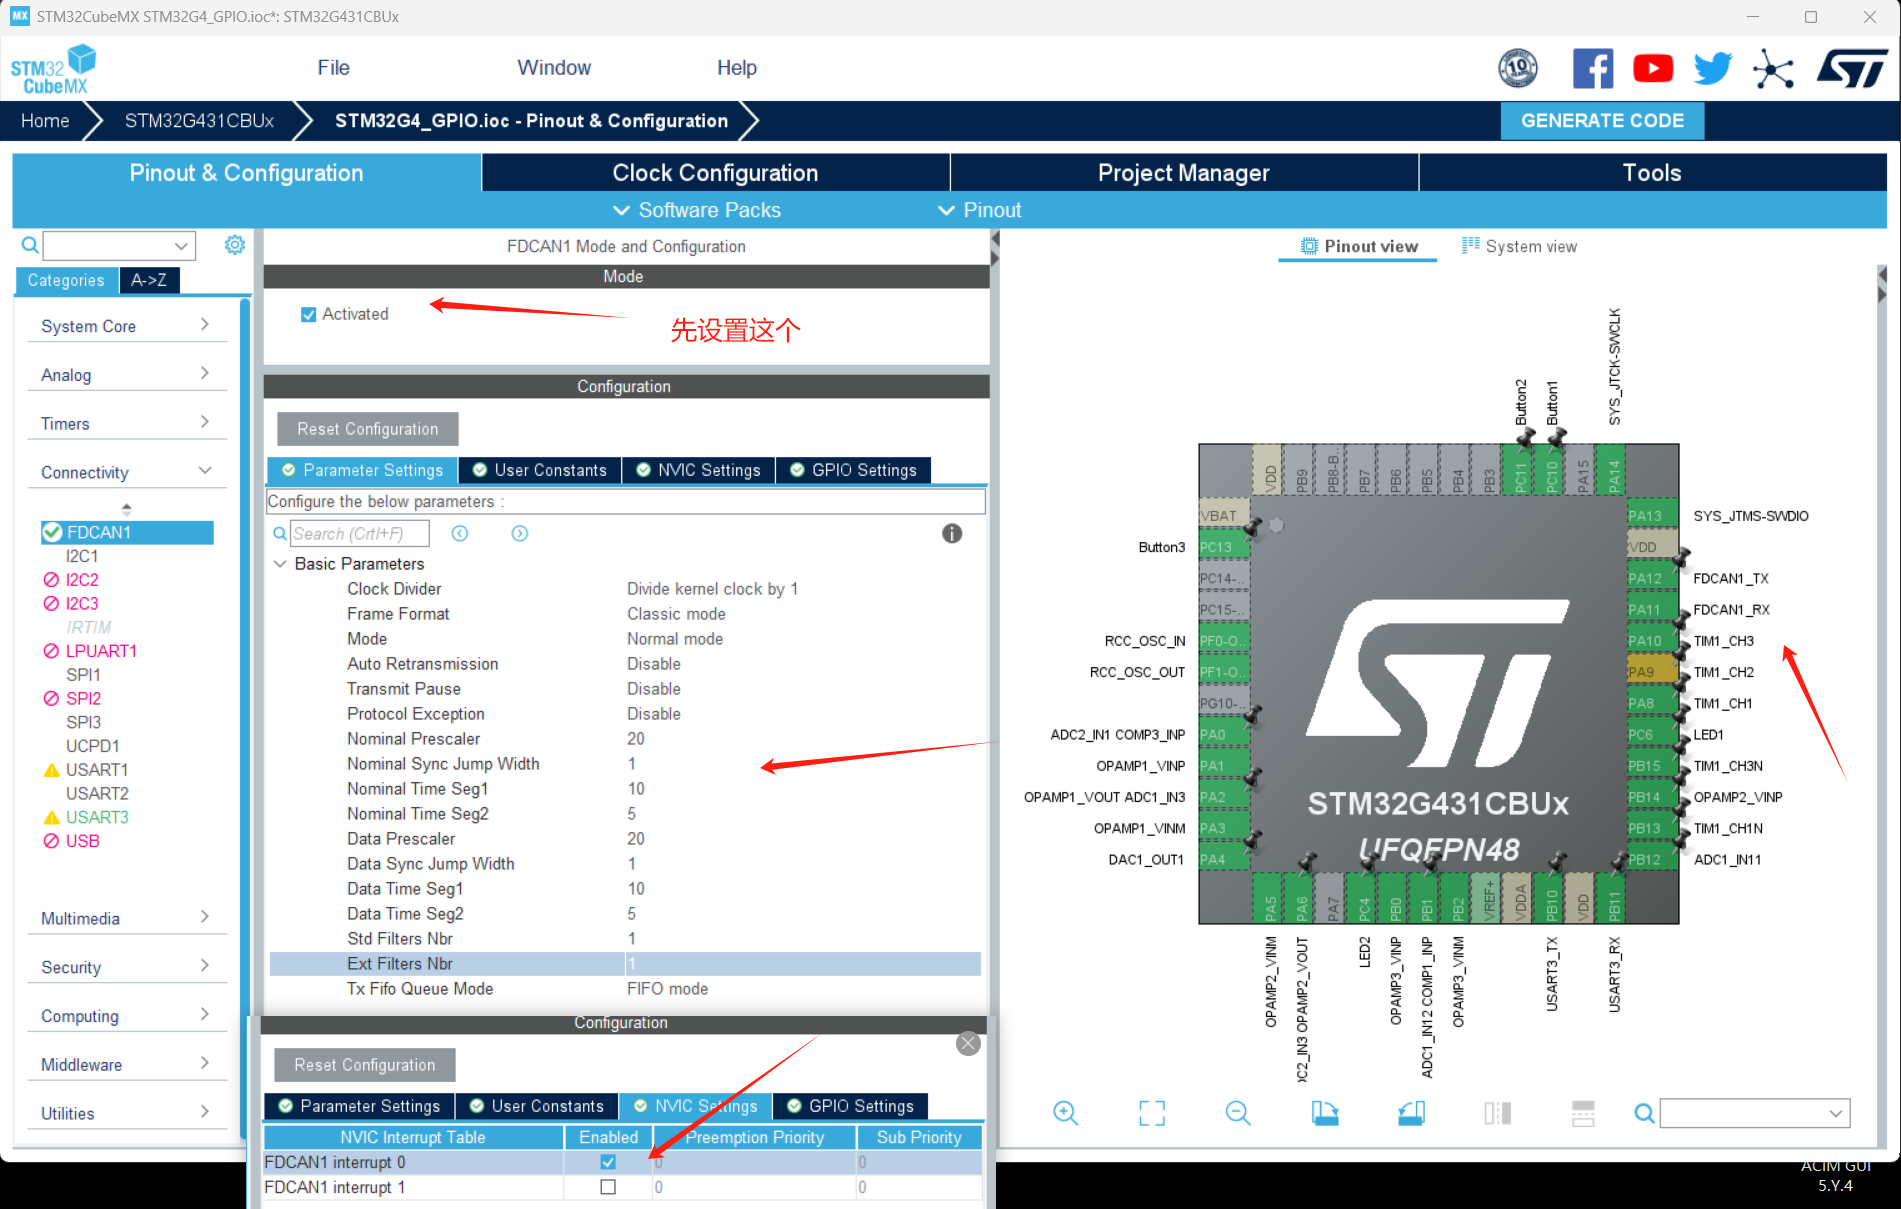1901x1209 pixels.
Task: Rotate the chip clockwise icon
Action: click(x=1325, y=1113)
